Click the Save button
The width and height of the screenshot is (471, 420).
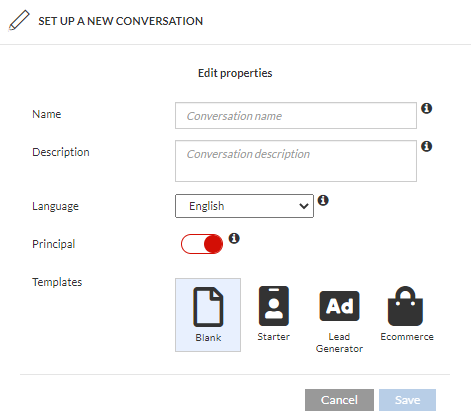coord(407,400)
